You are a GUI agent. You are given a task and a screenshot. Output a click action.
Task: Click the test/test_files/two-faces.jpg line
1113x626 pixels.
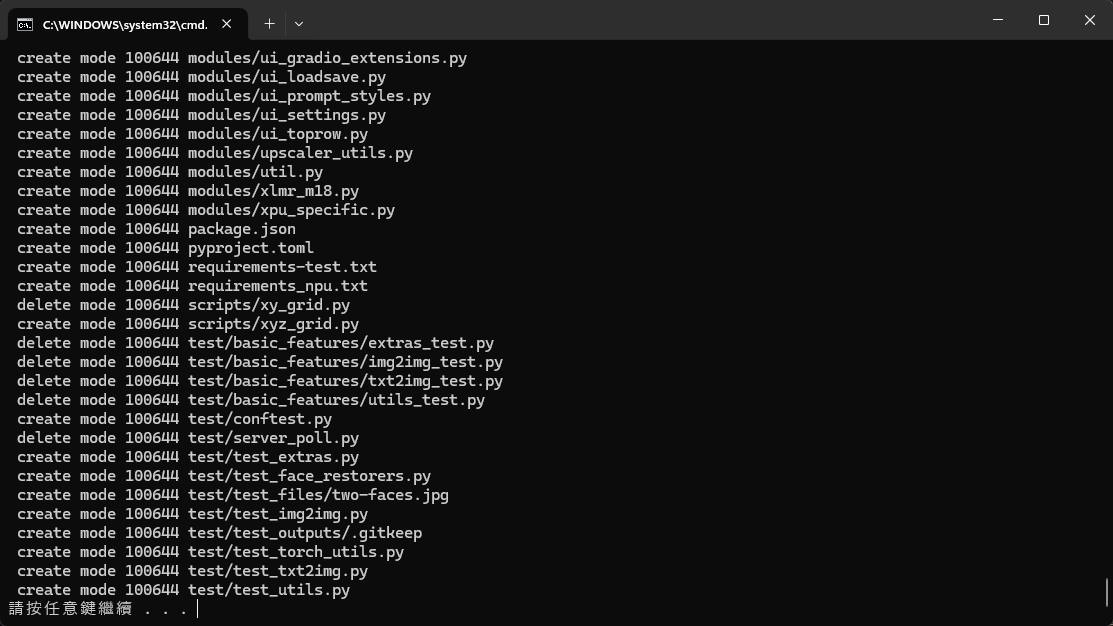click(232, 495)
